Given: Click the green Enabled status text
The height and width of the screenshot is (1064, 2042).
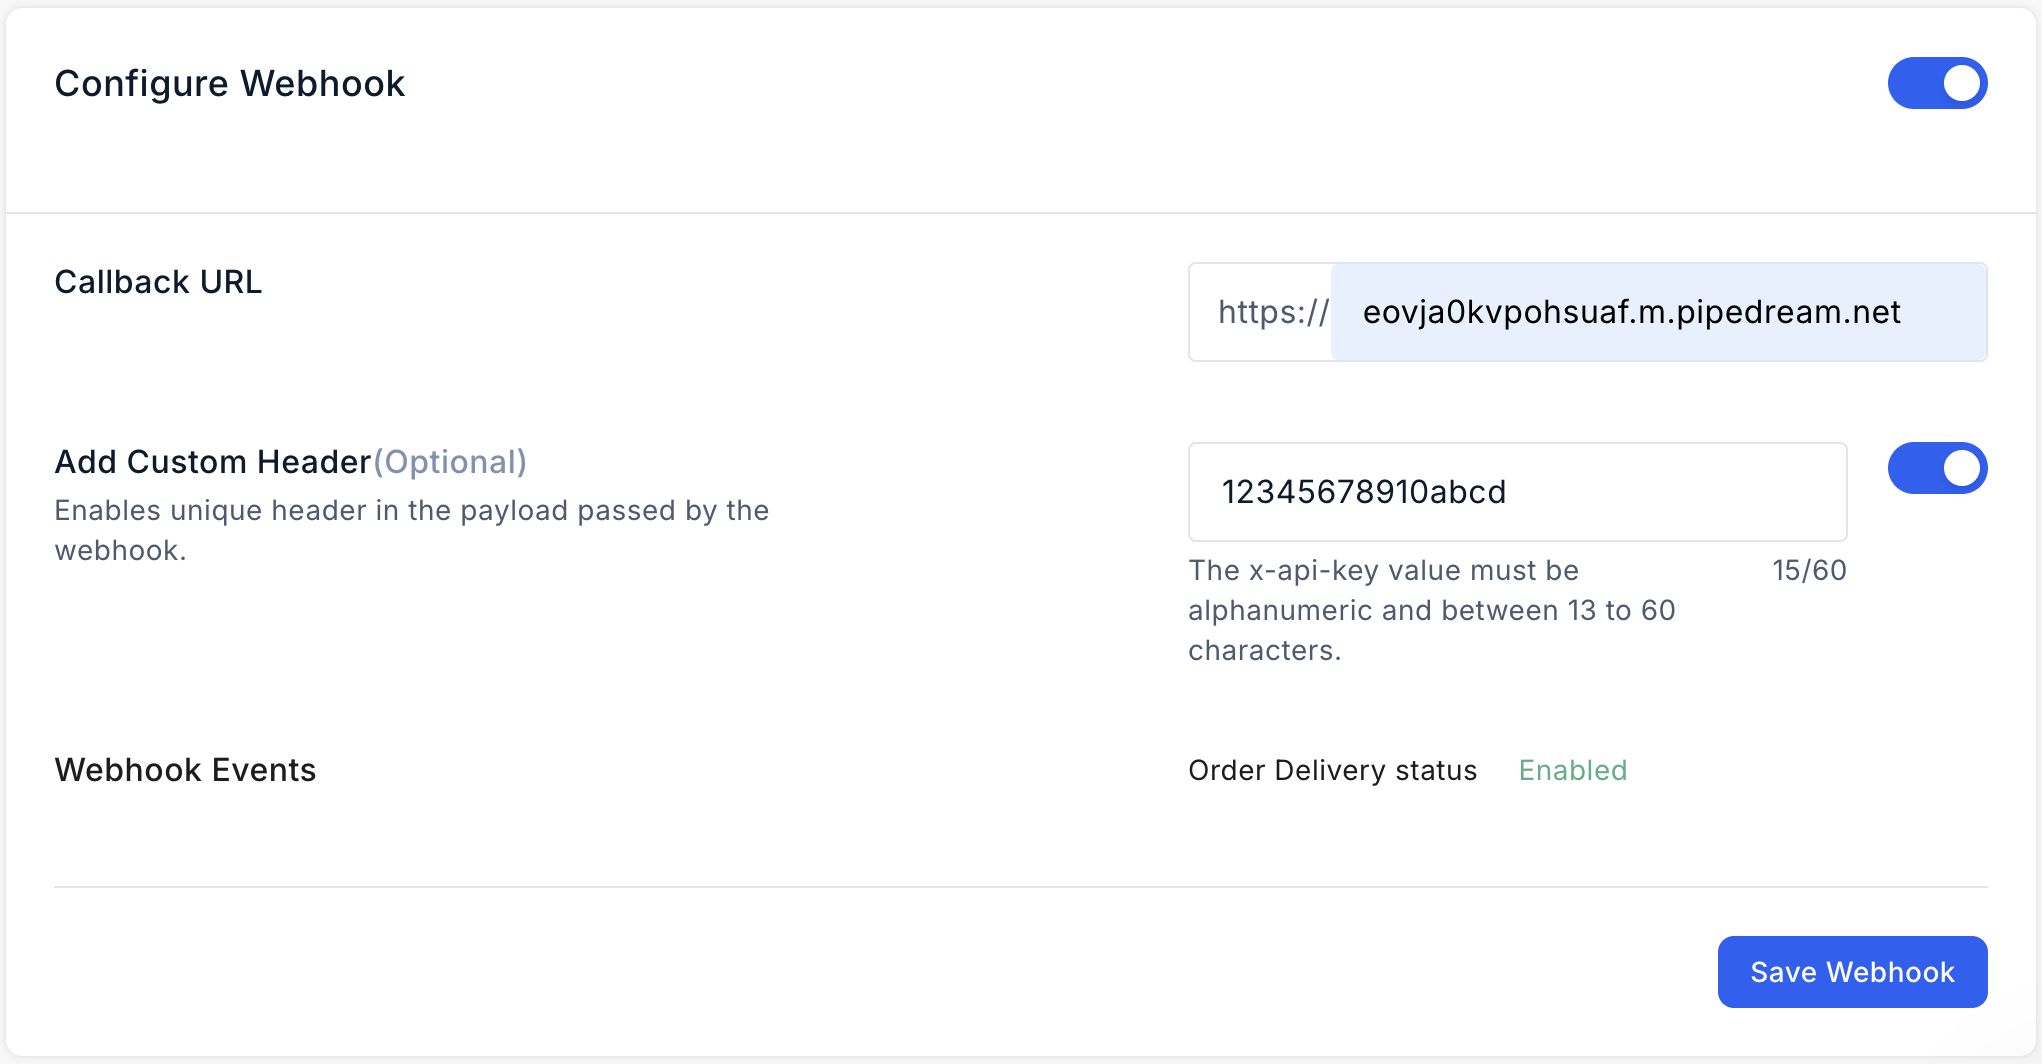Looking at the screenshot, I should 1573,770.
